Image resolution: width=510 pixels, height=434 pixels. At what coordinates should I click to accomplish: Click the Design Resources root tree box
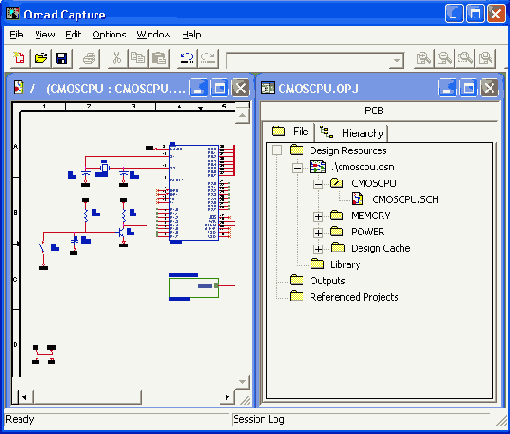277,150
